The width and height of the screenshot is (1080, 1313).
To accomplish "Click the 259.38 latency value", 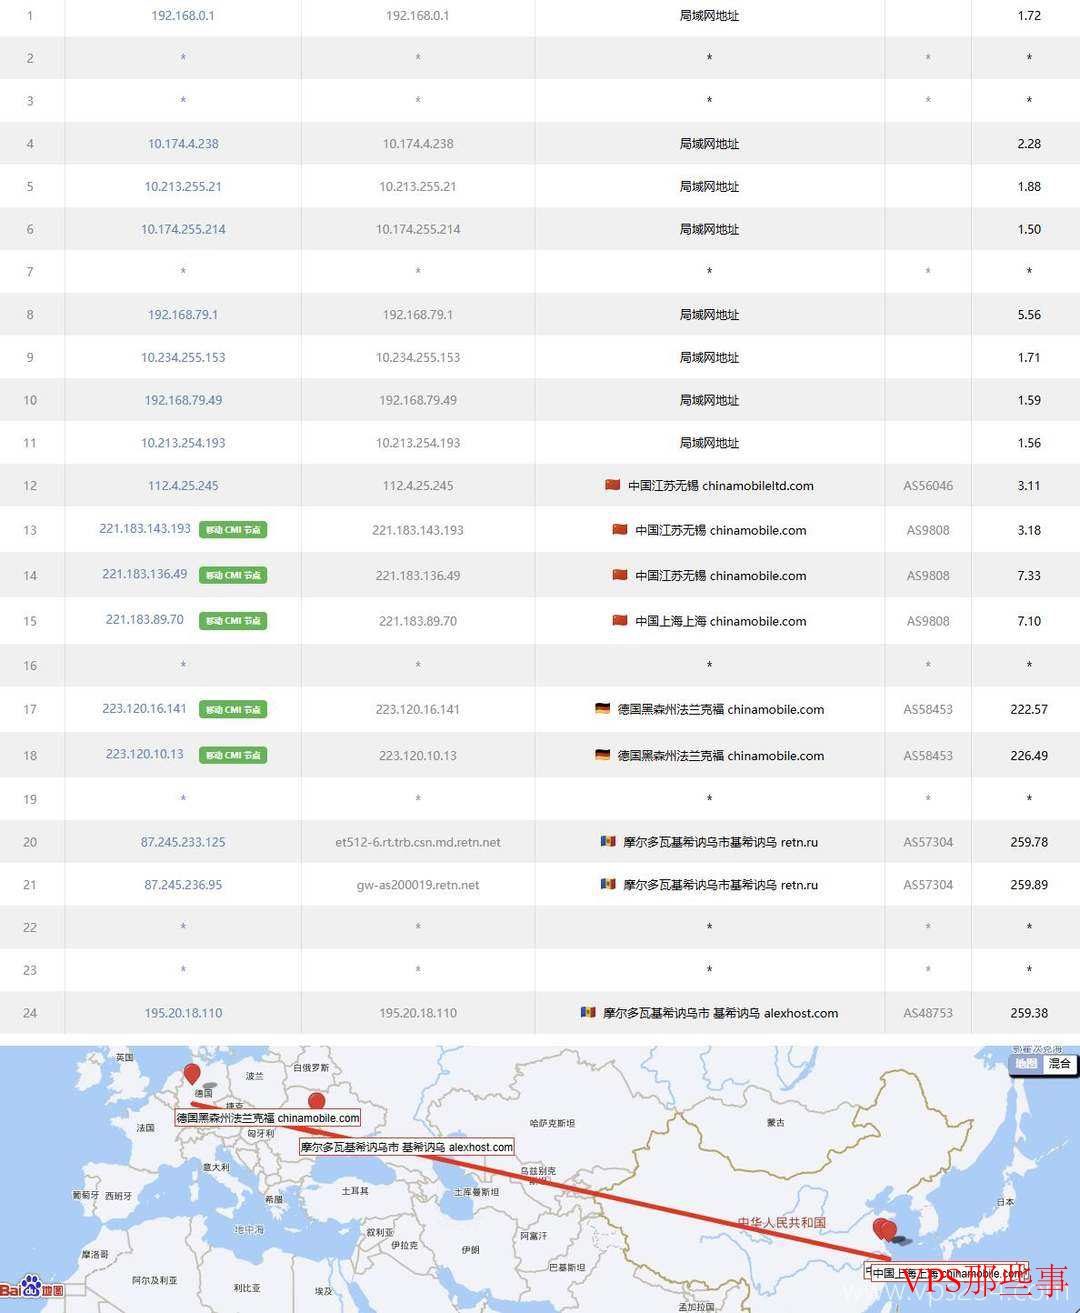I will pyautogui.click(x=1029, y=1013).
